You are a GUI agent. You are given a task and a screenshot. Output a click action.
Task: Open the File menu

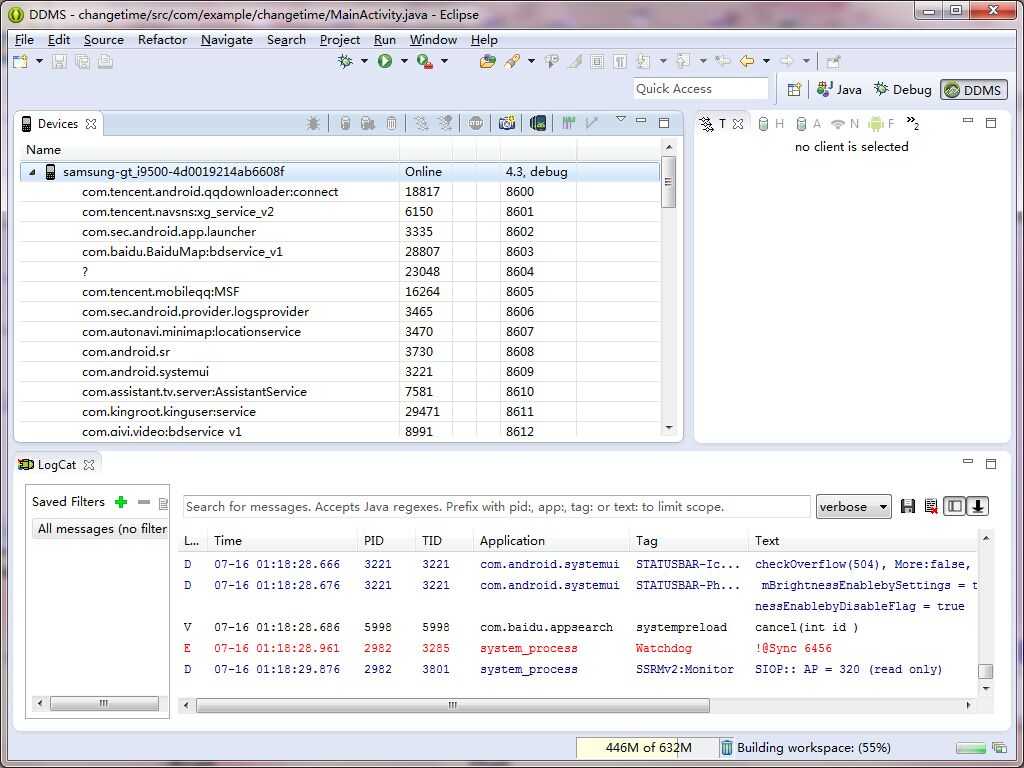[24, 40]
